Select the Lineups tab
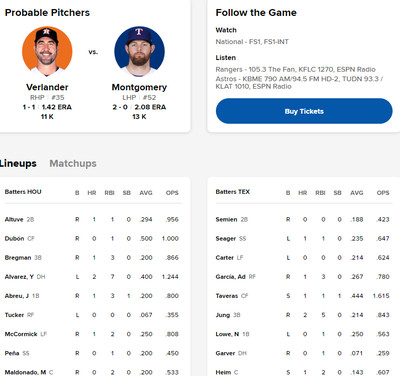Screen dimensions: 400x376 pyautogui.click(x=18, y=164)
